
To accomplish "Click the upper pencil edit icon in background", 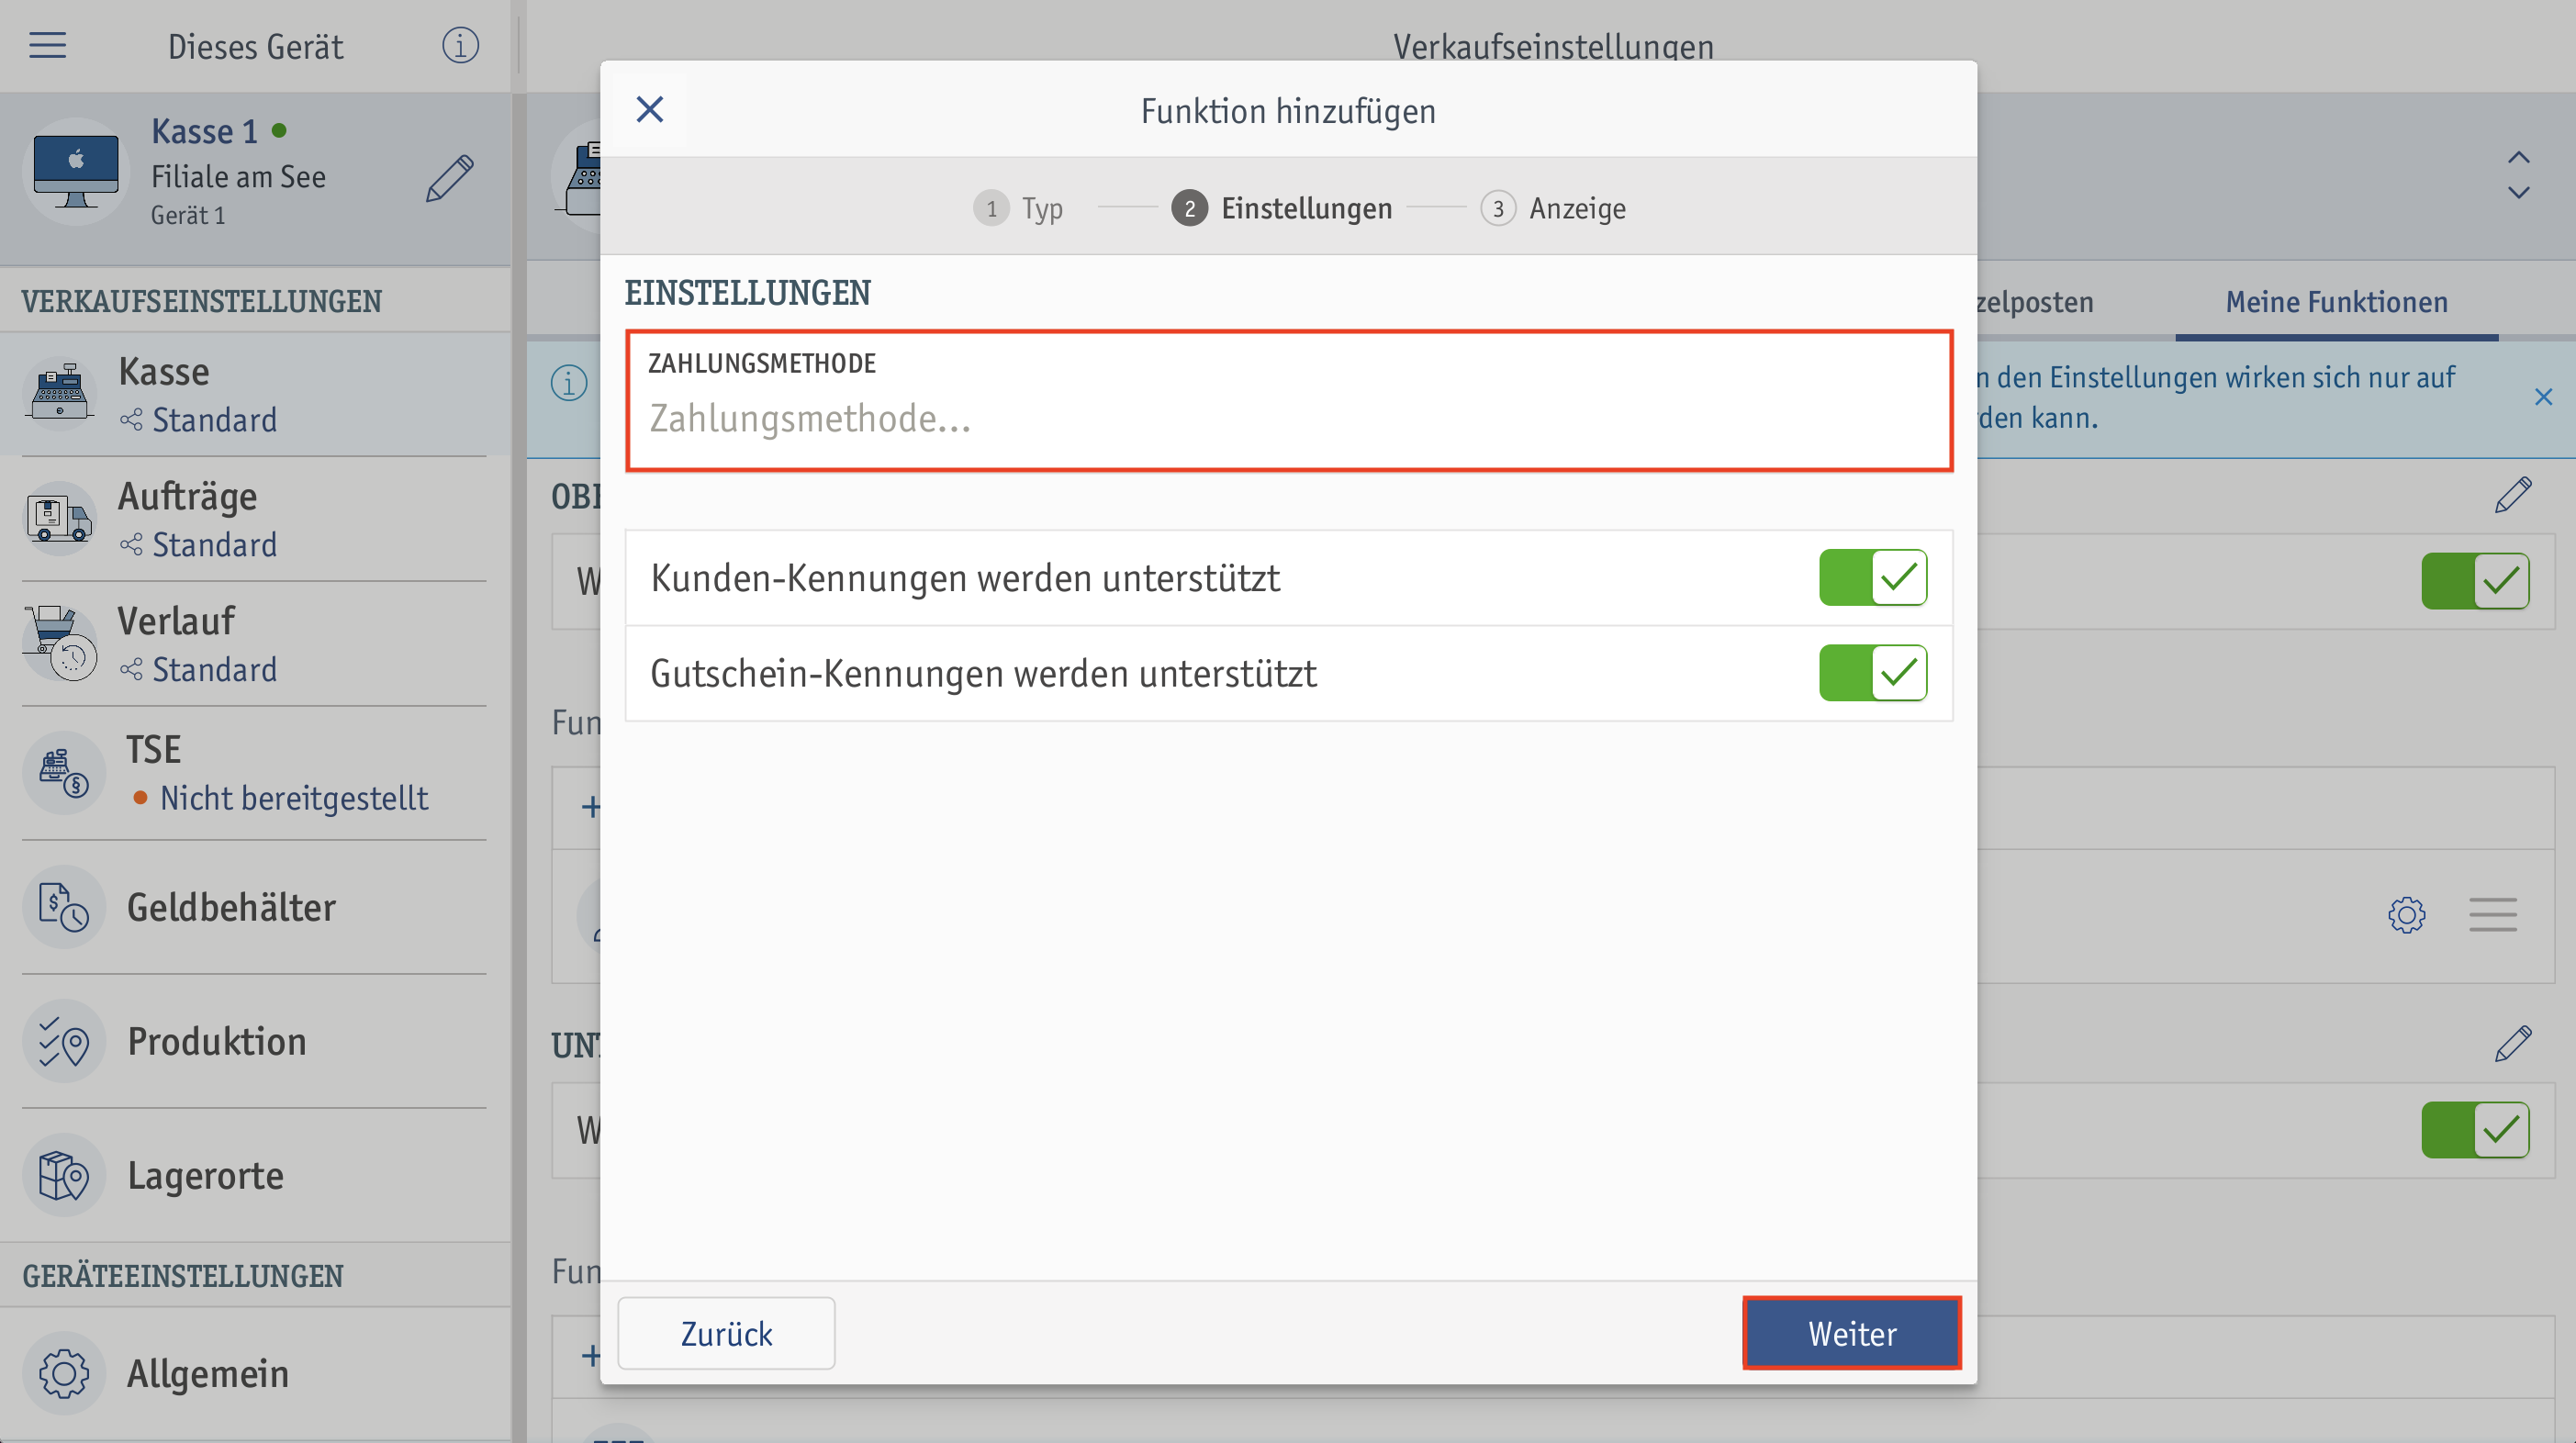I will click(x=2513, y=495).
